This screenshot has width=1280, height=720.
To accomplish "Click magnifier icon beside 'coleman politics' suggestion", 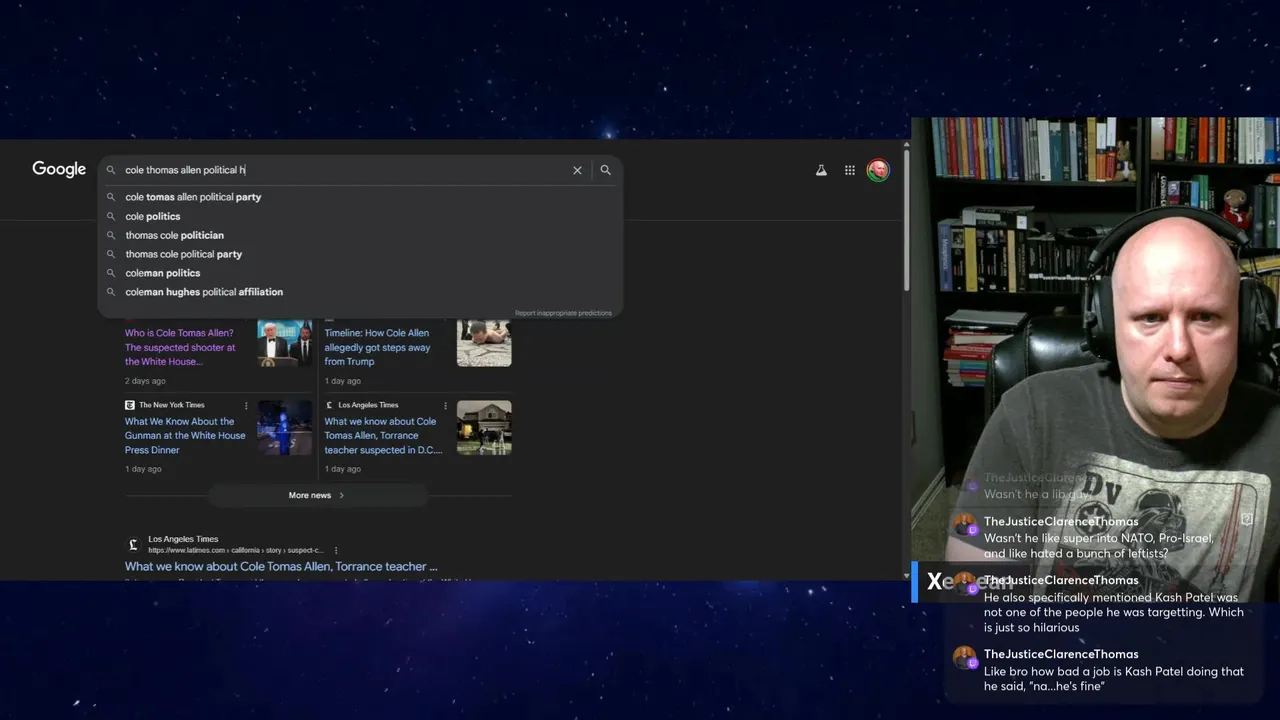I will (111, 273).
